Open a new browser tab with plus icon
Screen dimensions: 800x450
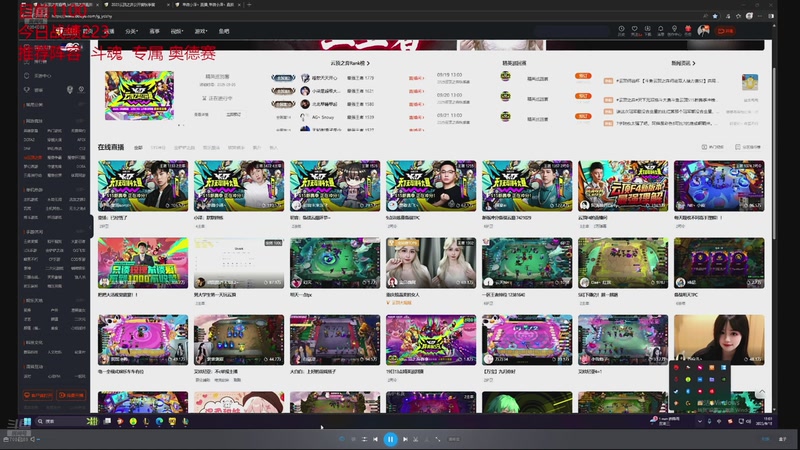coord(249,5)
